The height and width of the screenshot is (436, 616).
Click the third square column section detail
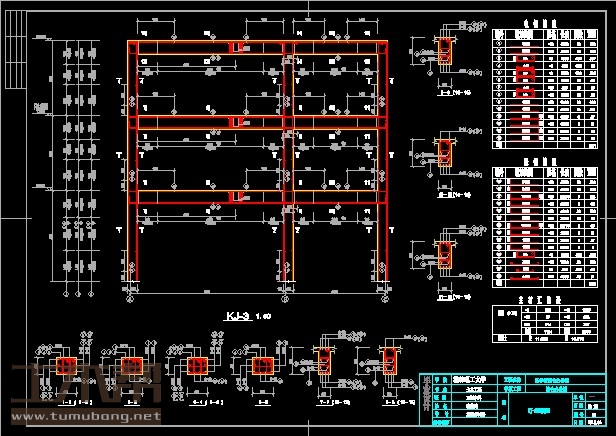tap(197, 366)
